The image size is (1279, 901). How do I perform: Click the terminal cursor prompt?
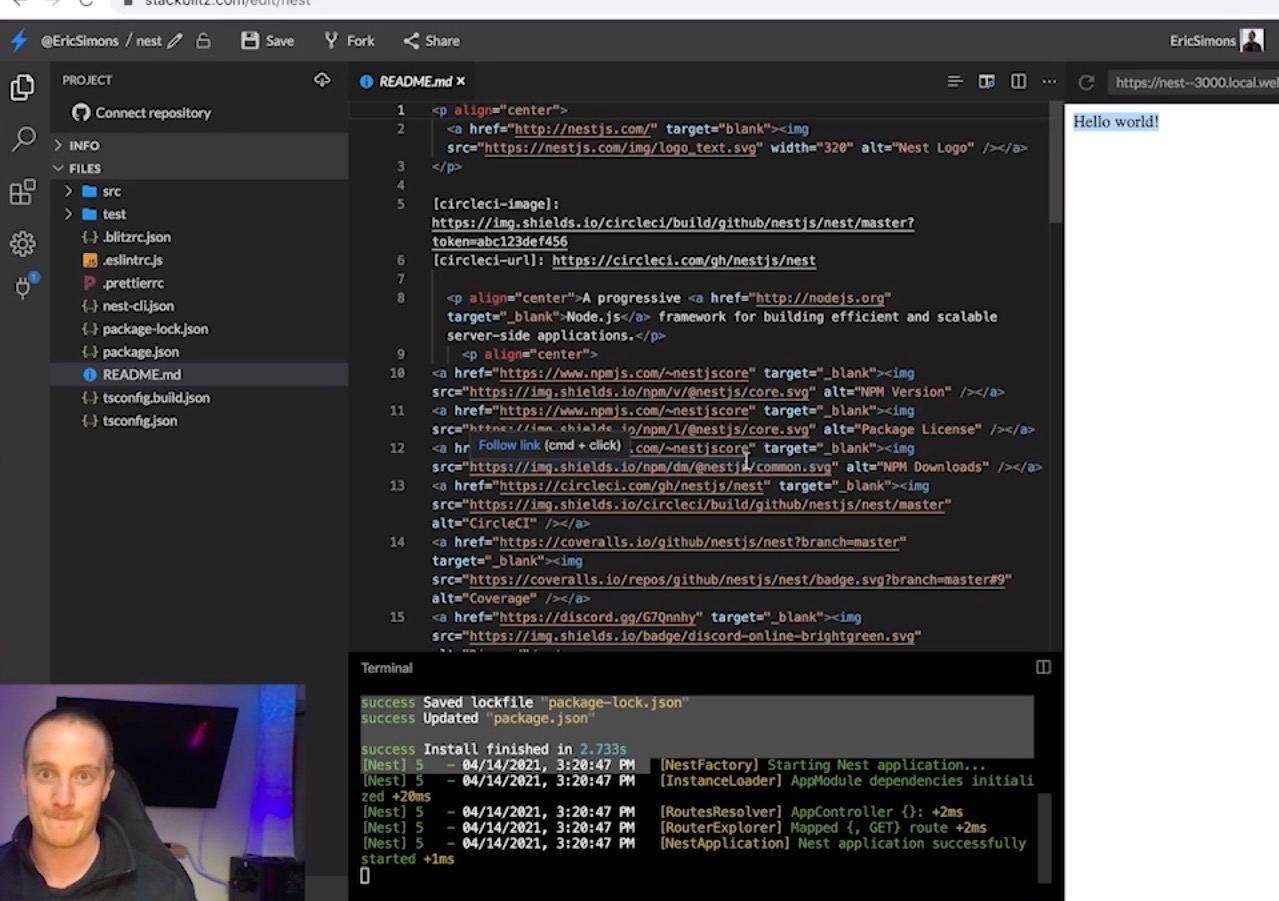[365, 875]
